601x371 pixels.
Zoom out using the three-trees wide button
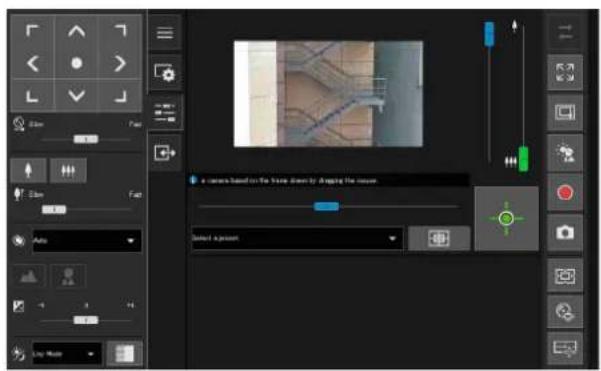68,170
